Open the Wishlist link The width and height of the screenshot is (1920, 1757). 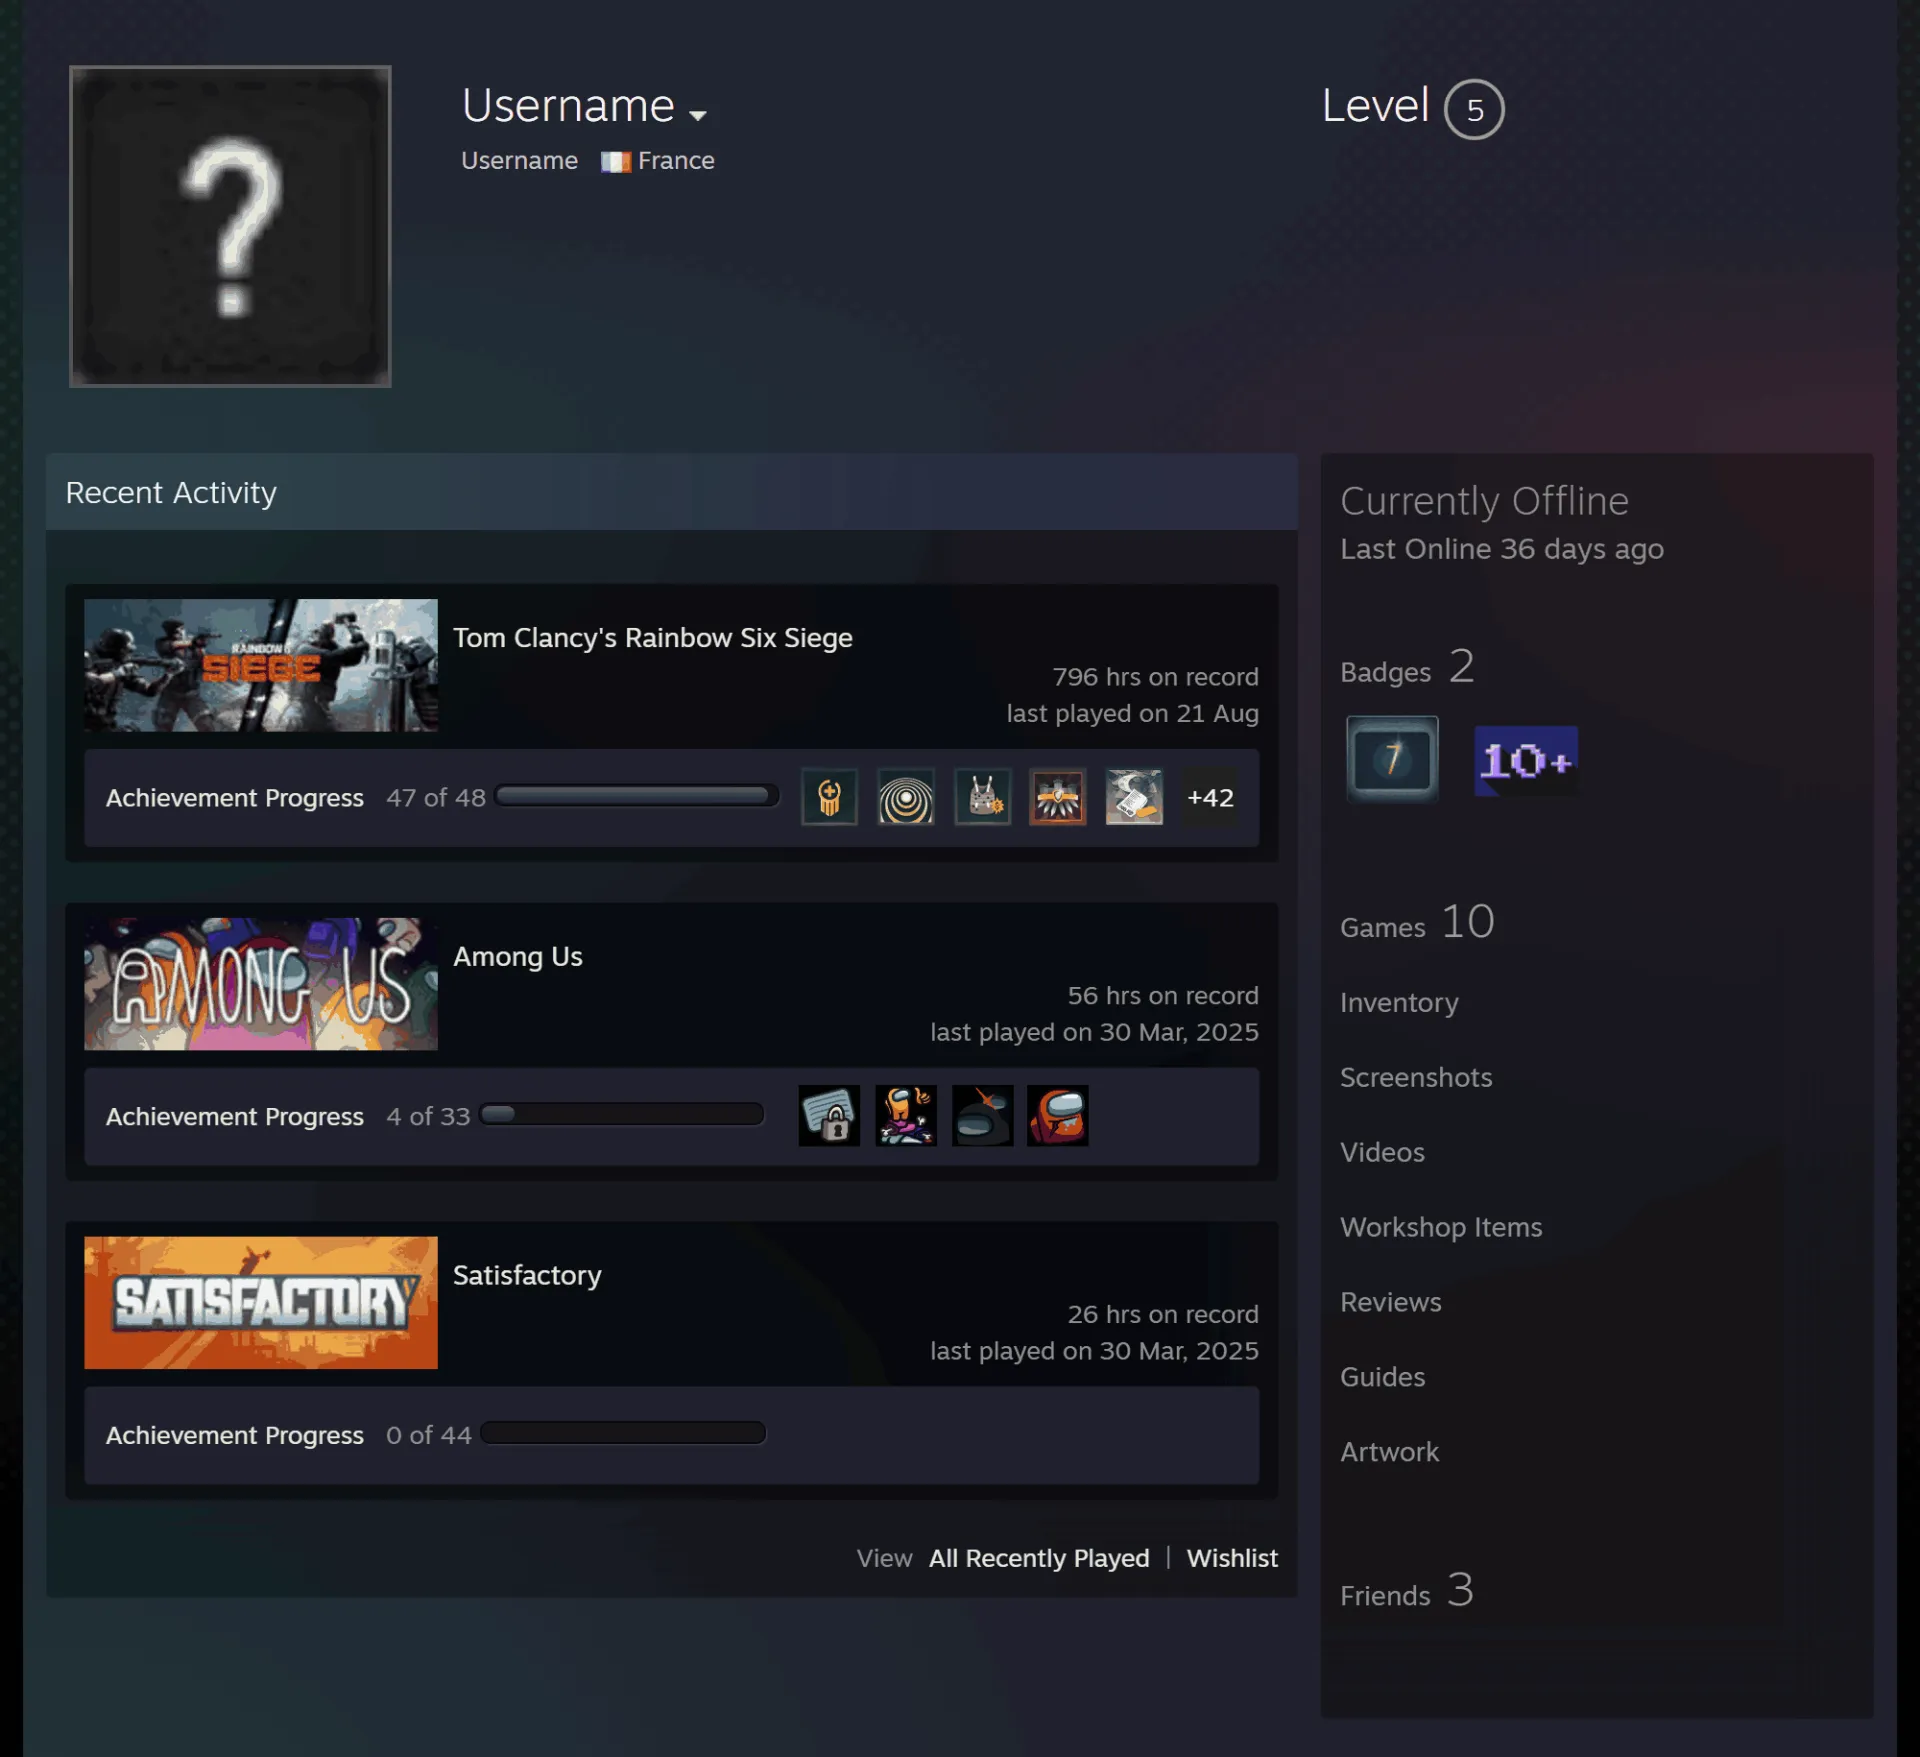click(1231, 1558)
